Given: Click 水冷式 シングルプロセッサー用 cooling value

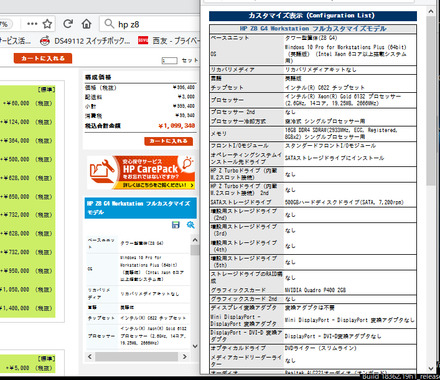Looking at the screenshot, I should pos(325,121).
